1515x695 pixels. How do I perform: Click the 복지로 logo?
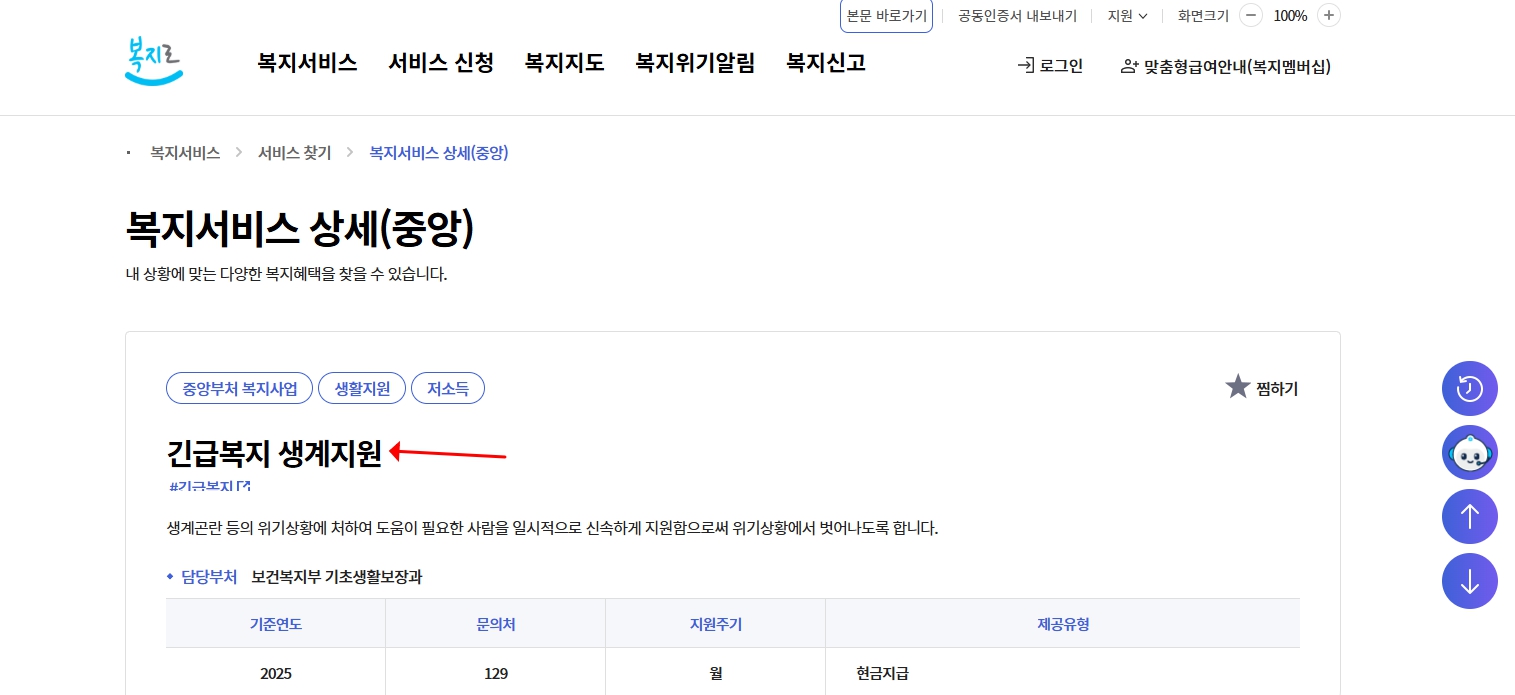pos(153,60)
